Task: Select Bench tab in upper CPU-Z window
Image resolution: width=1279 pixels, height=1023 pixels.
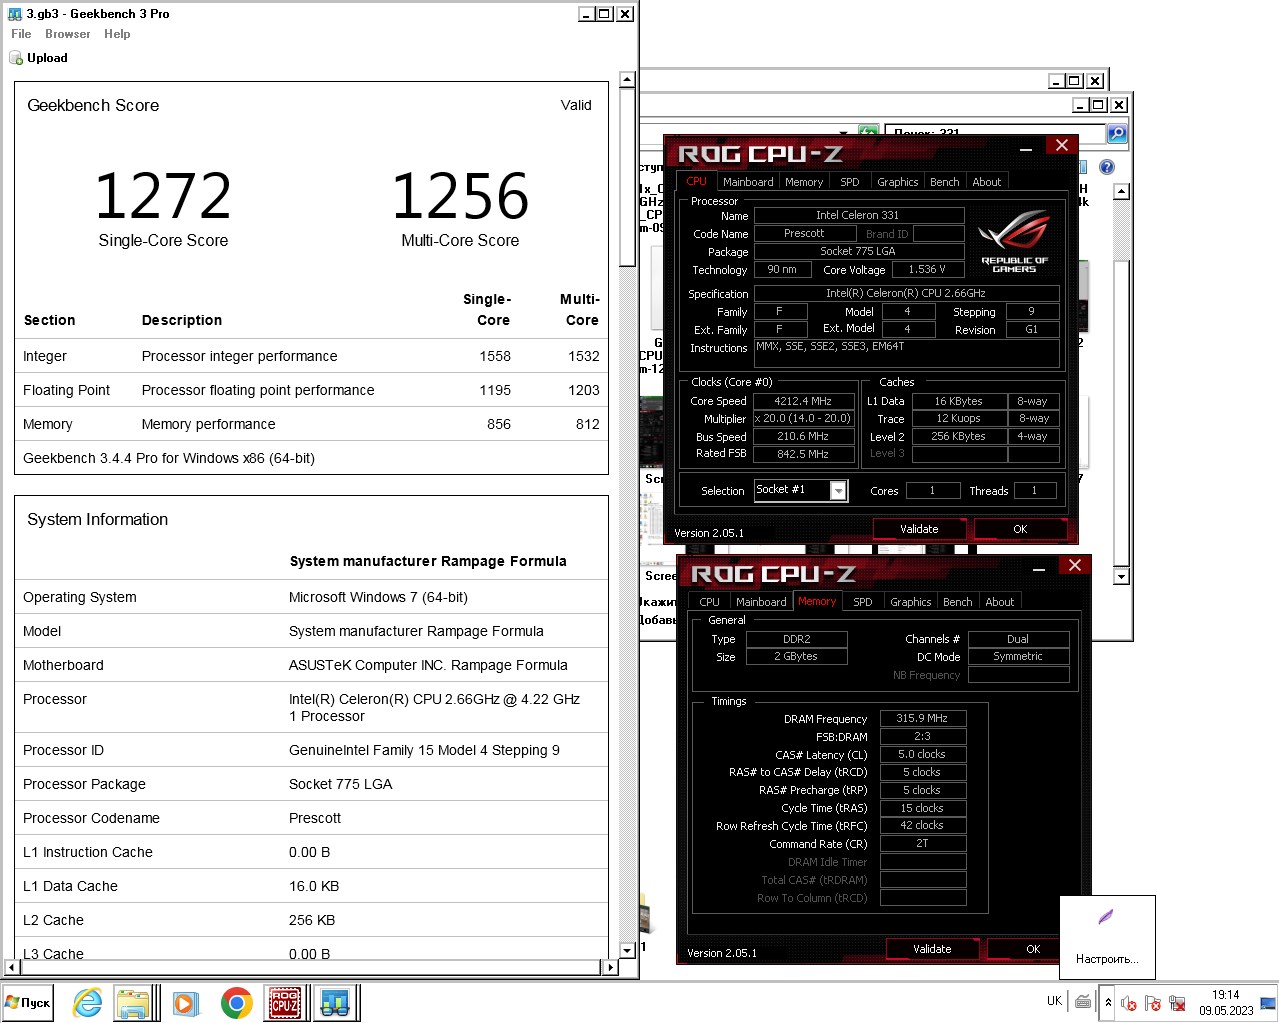Action: click(x=945, y=182)
